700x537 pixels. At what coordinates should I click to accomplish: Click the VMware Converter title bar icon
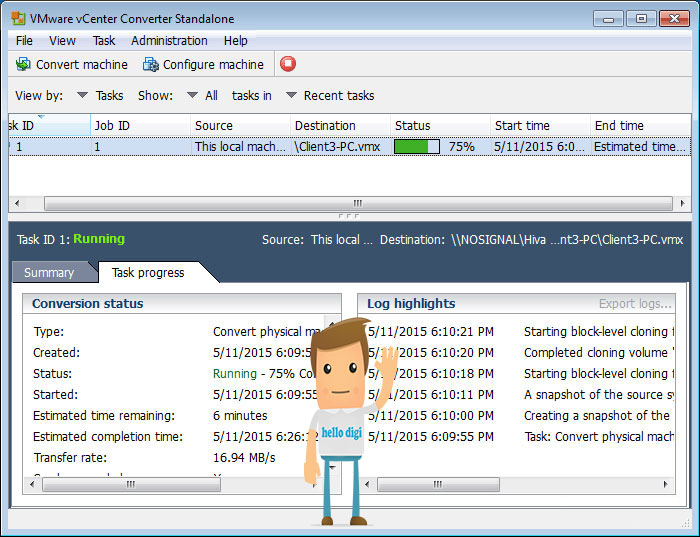(x=18, y=18)
